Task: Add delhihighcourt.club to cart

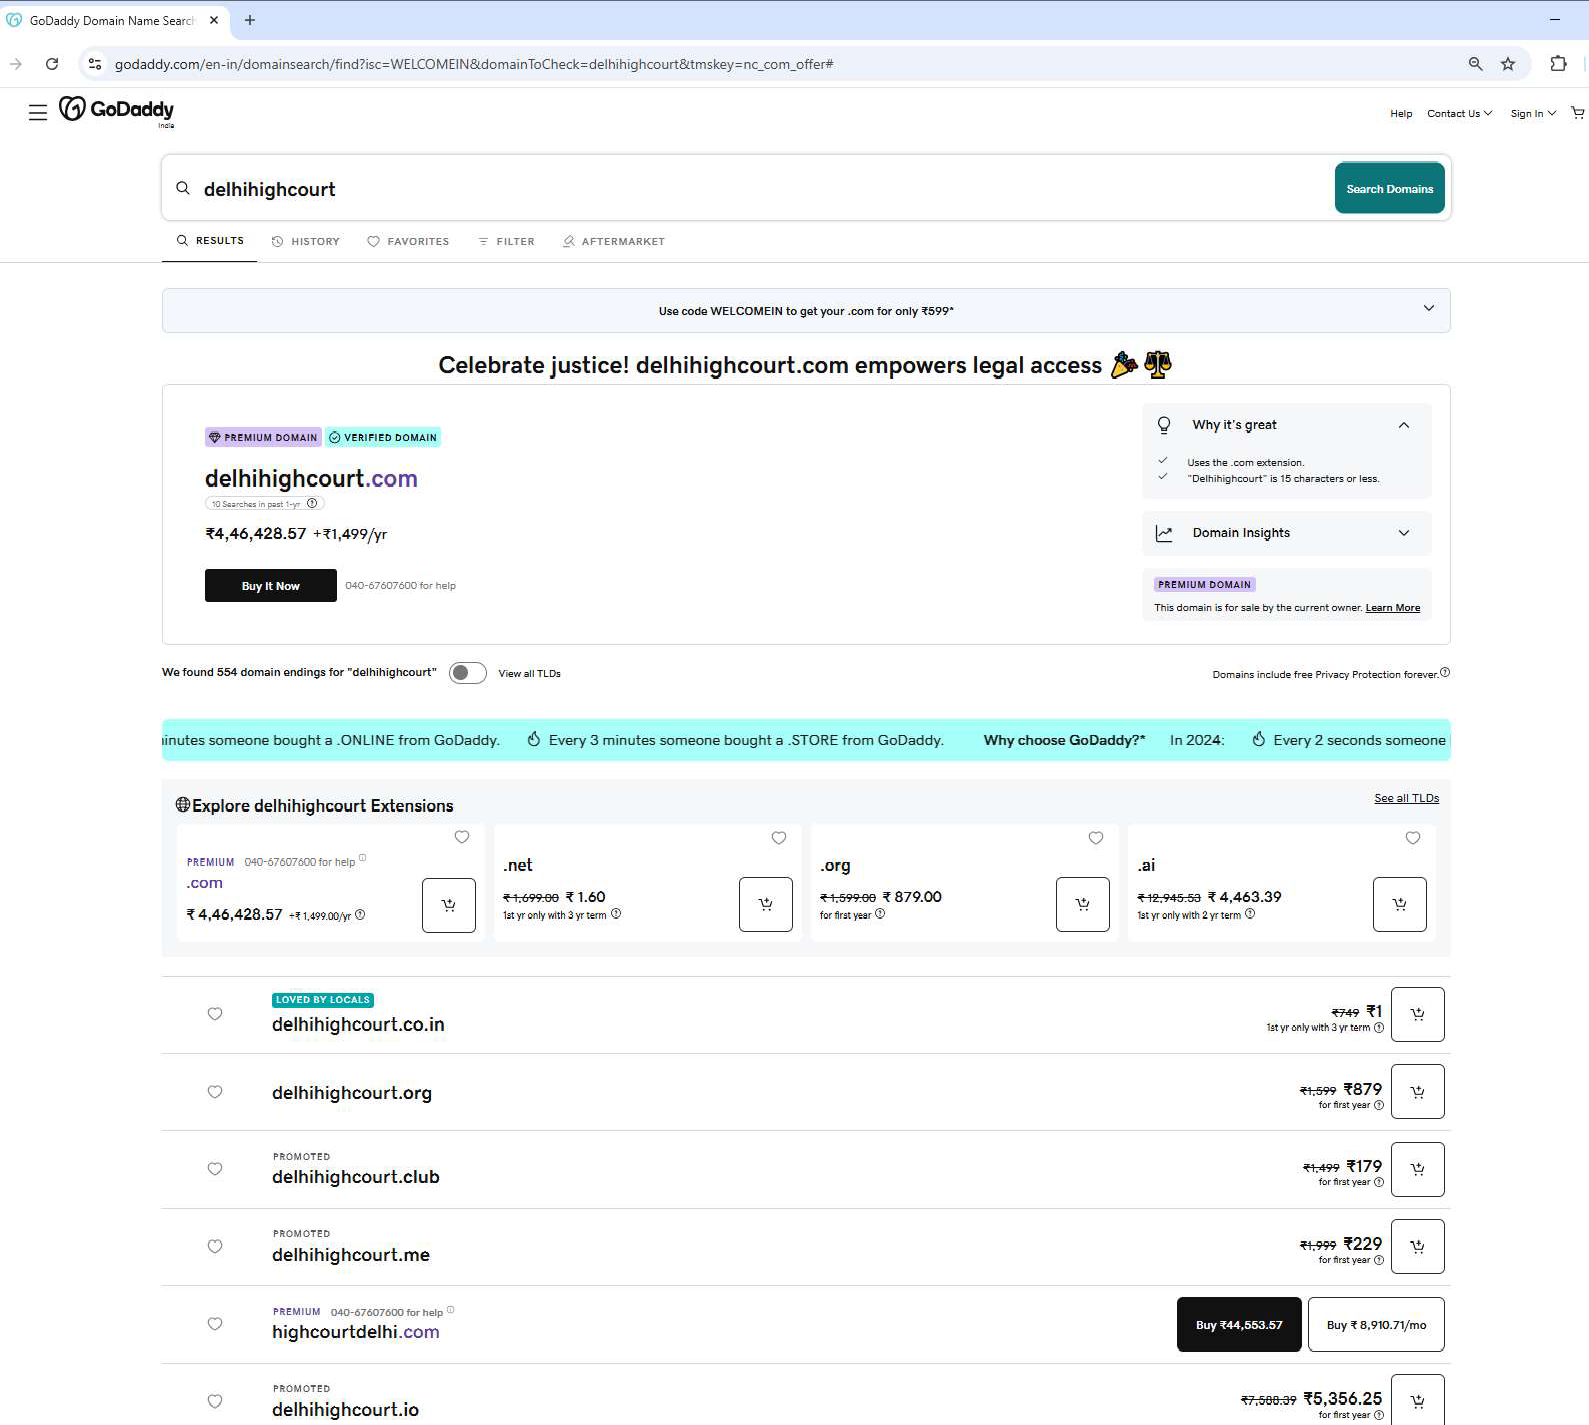Action: coord(1418,1169)
